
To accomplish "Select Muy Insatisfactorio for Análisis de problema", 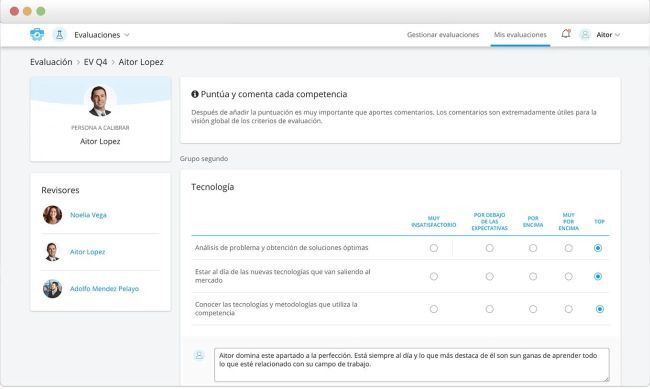I will 434,248.
